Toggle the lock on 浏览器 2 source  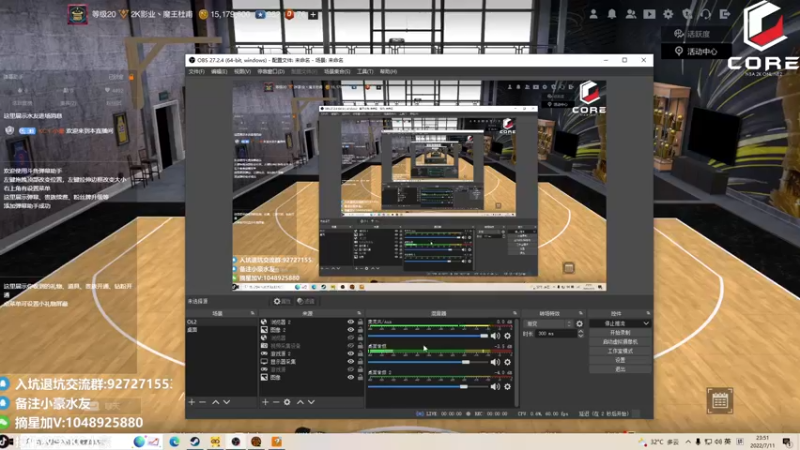point(360,322)
